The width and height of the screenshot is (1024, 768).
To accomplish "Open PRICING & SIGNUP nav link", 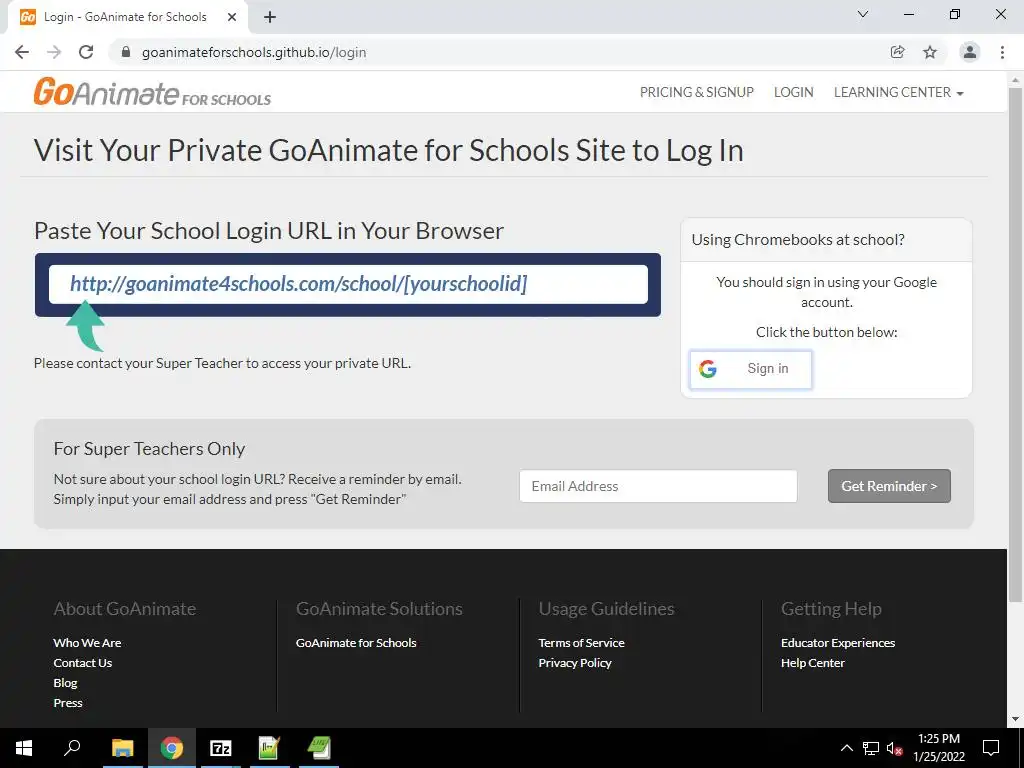I will pos(697,92).
